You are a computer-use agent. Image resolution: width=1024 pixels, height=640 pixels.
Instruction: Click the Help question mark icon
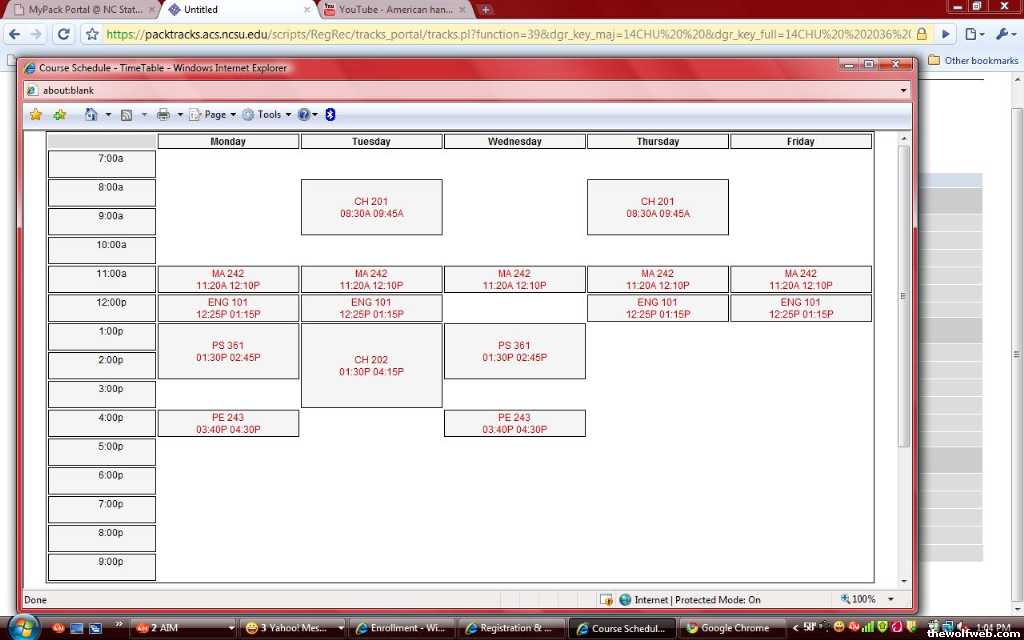pyautogui.click(x=304, y=115)
